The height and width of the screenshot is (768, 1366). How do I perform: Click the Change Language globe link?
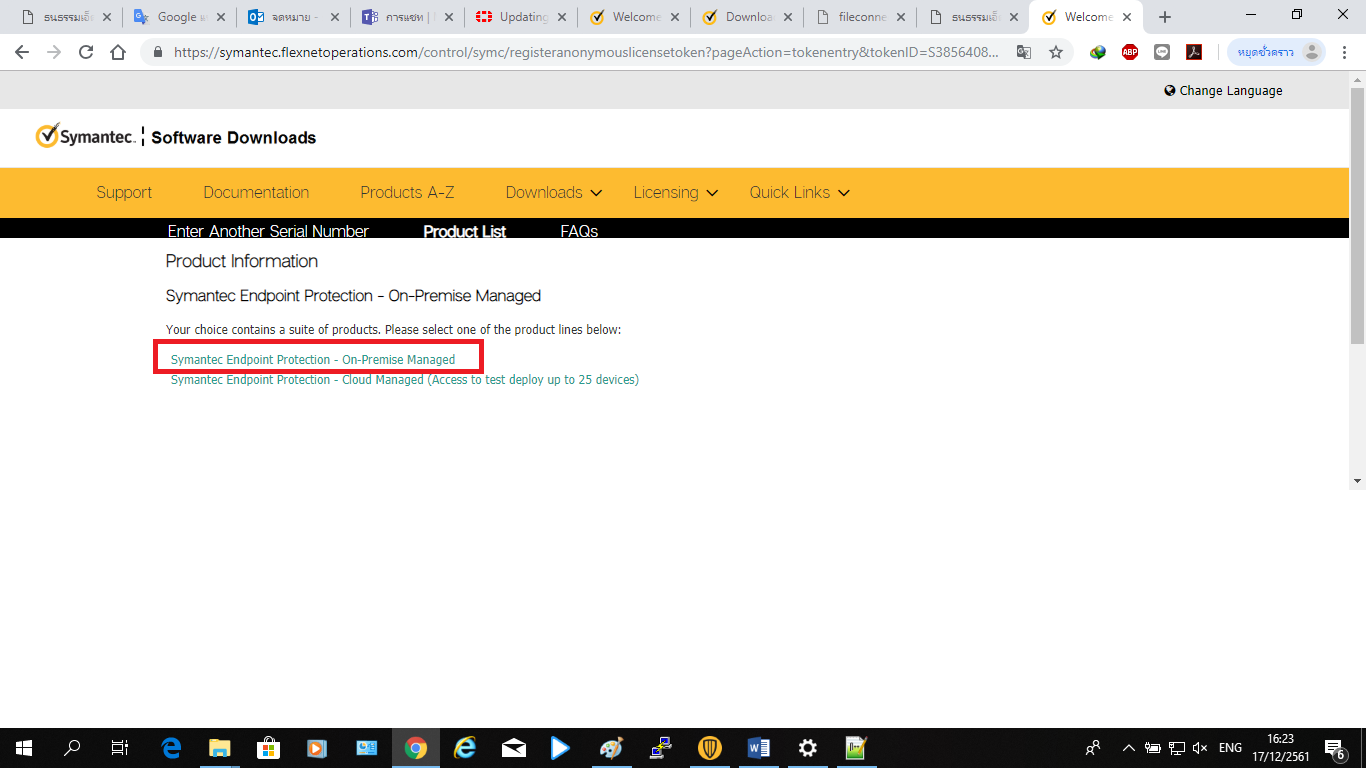tap(1222, 91)
